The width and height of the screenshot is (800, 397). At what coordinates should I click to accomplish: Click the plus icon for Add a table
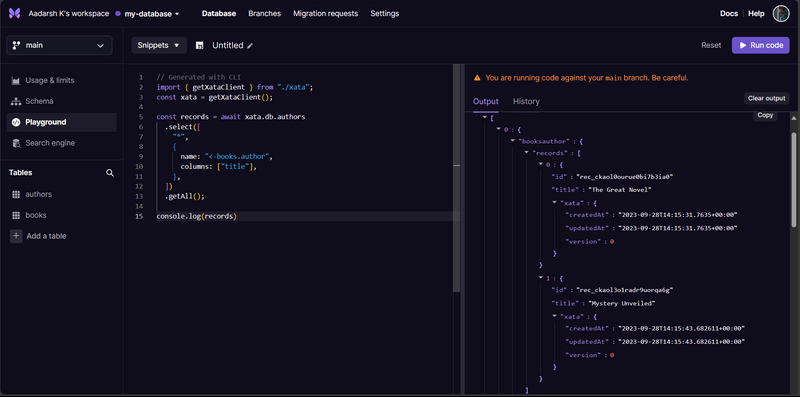pos(16,236)
